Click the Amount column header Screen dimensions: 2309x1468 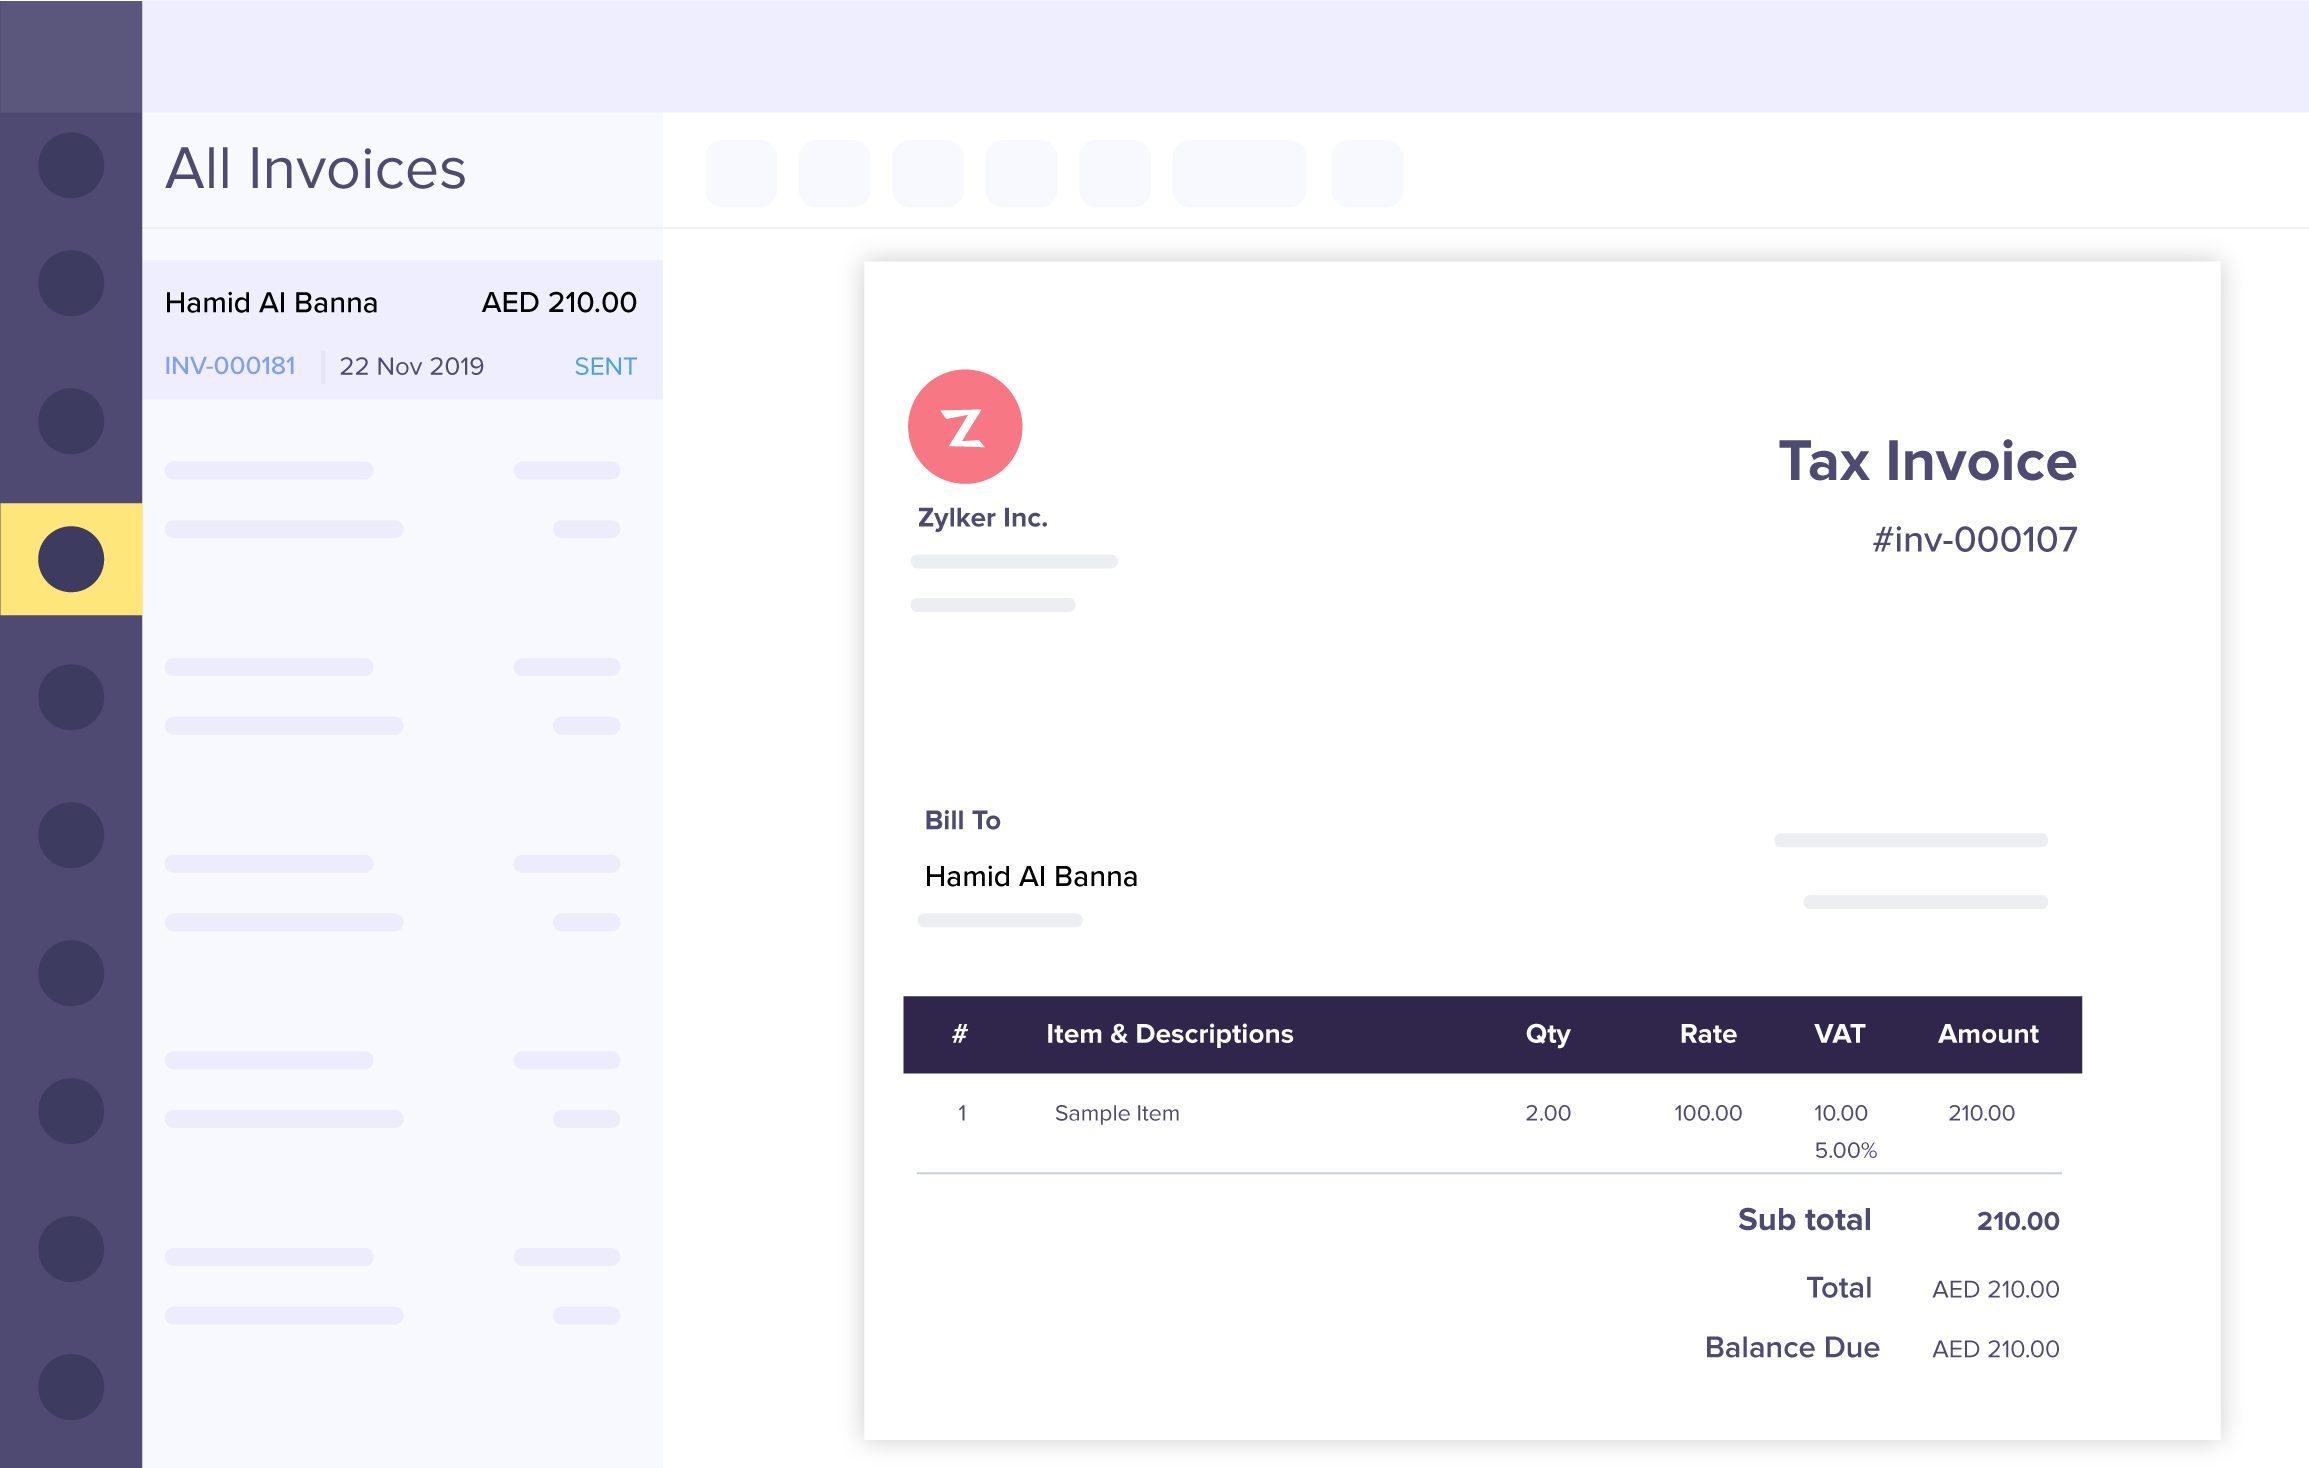coord(1987,1034)
